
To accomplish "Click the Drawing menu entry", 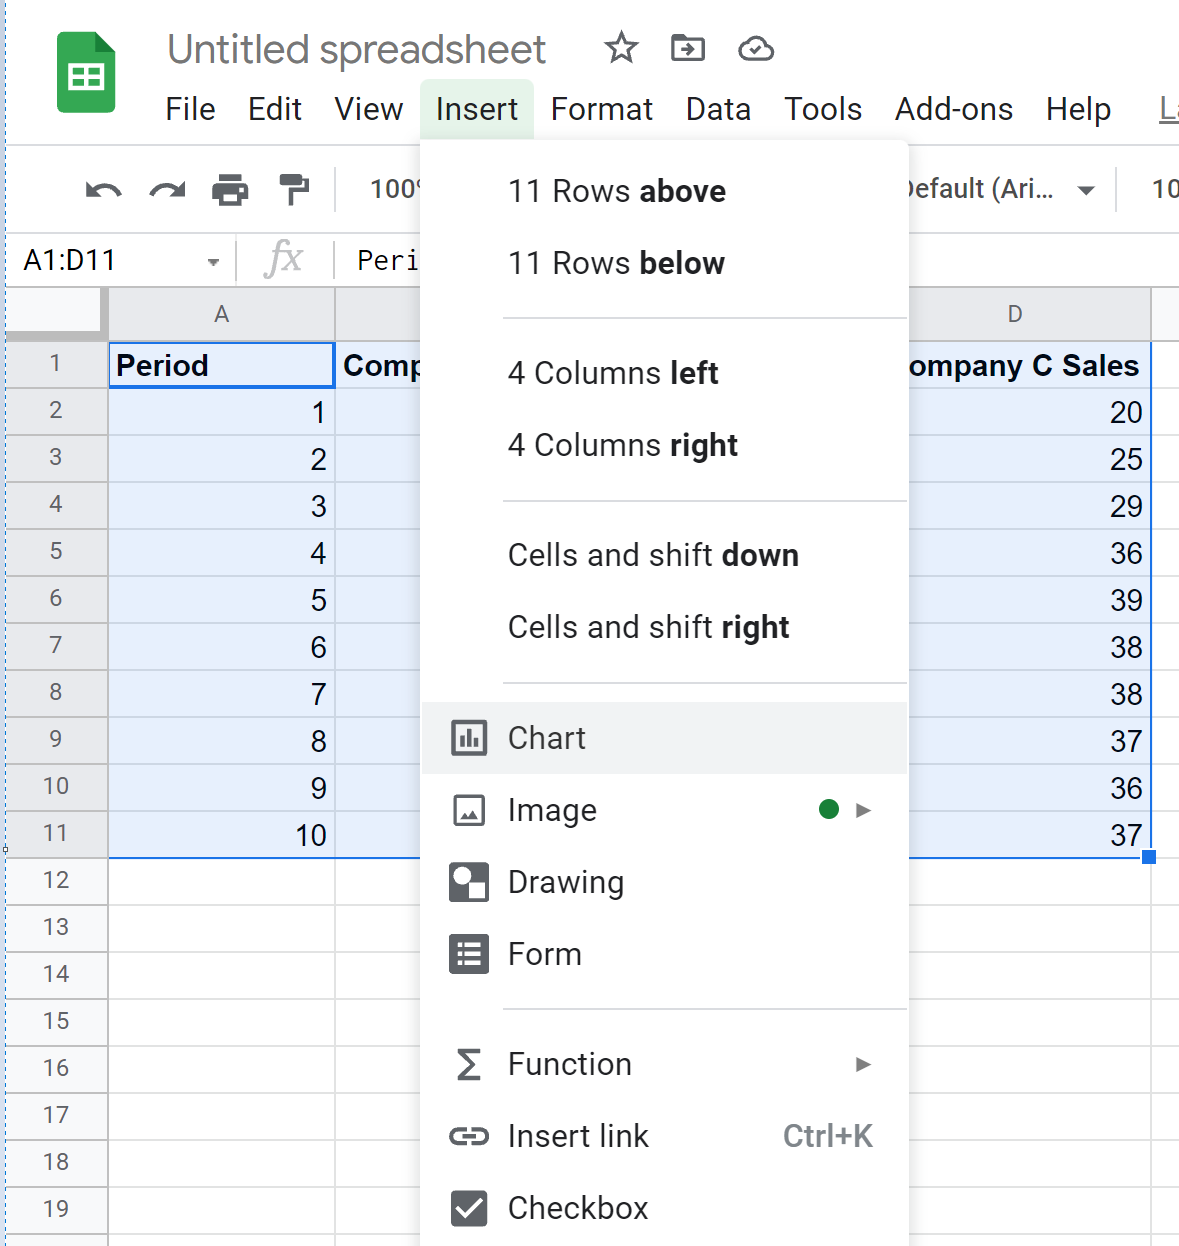I will pyautogui.click(x=566, y=882).
